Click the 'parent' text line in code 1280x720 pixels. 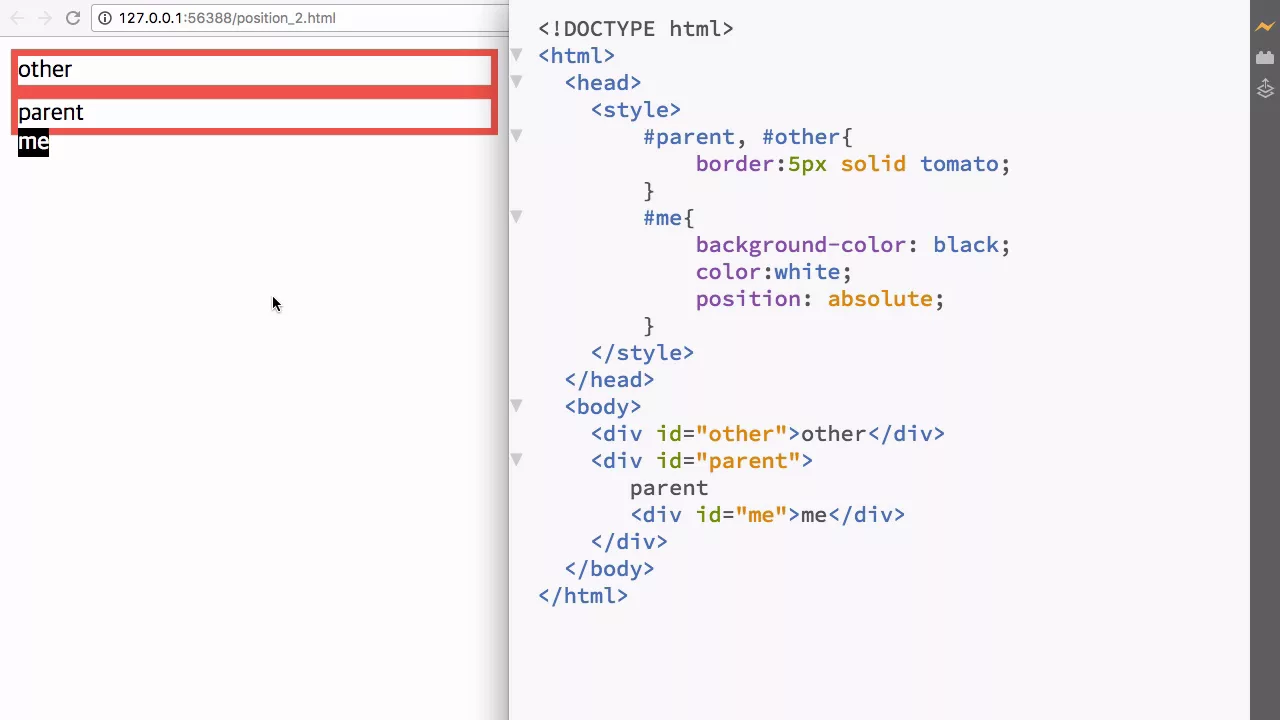pyautogui.click(x=669, y=488)
